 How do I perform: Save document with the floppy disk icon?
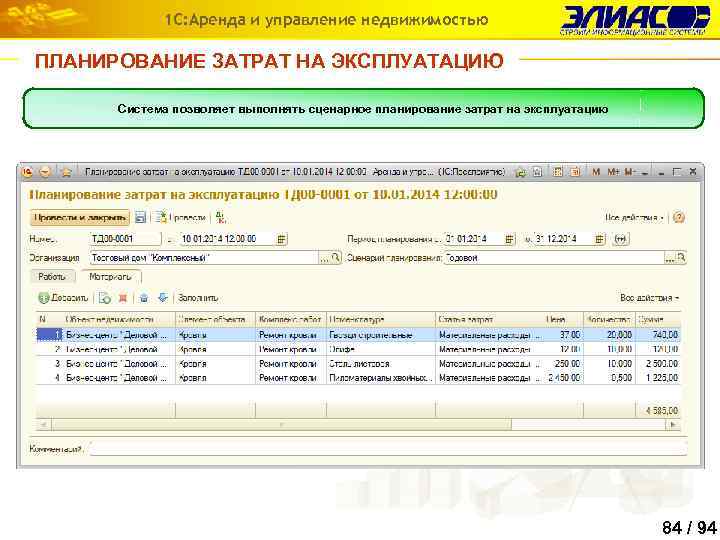[x=141, y=217]
